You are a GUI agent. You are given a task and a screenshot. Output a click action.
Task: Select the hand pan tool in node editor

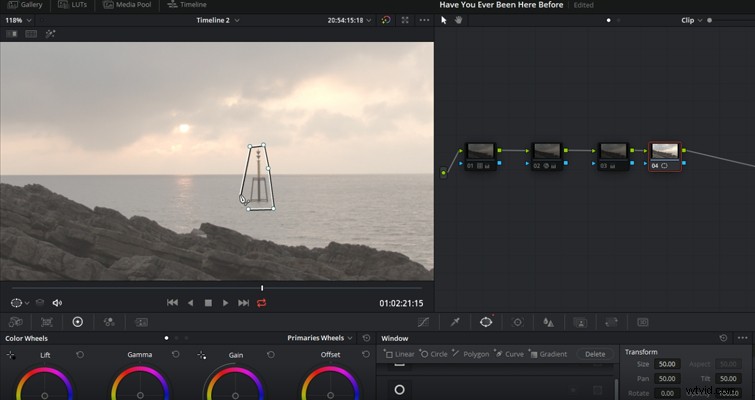point(458,20)
